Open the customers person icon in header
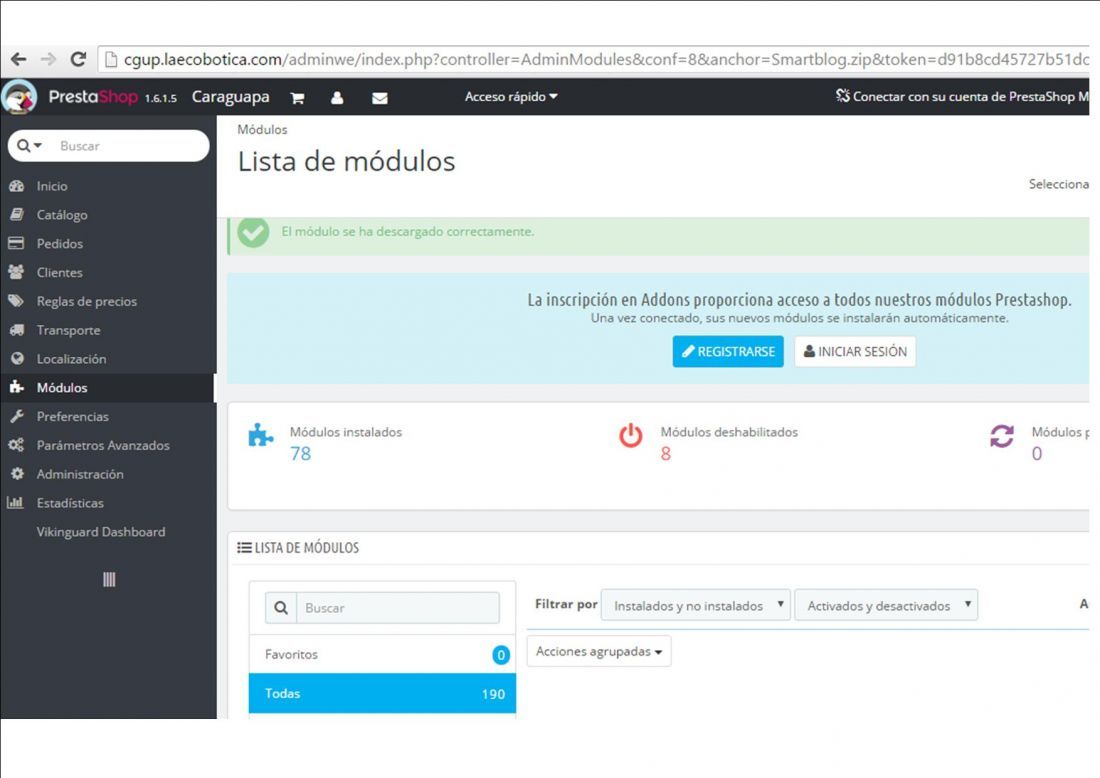Viewport: 1100px width, 778px height. pos(337,98)
